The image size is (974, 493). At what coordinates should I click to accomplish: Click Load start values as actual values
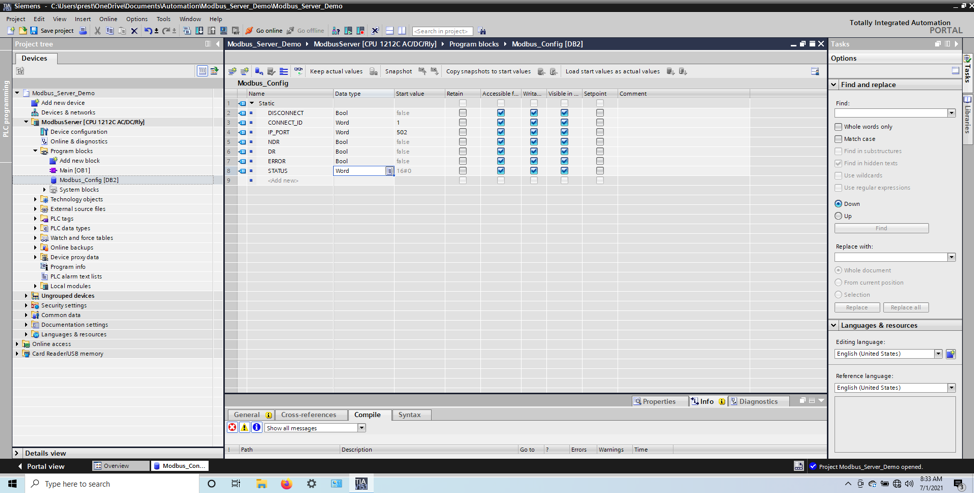click(x=612, y=71)
